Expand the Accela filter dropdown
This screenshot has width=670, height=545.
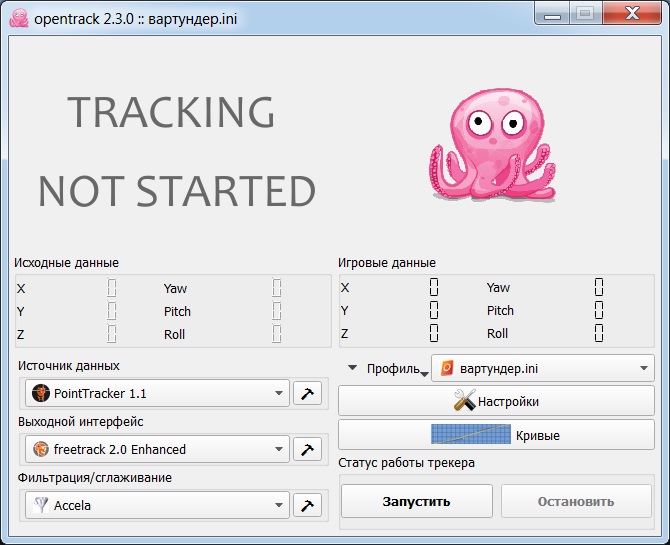click(x=157, y=505)
